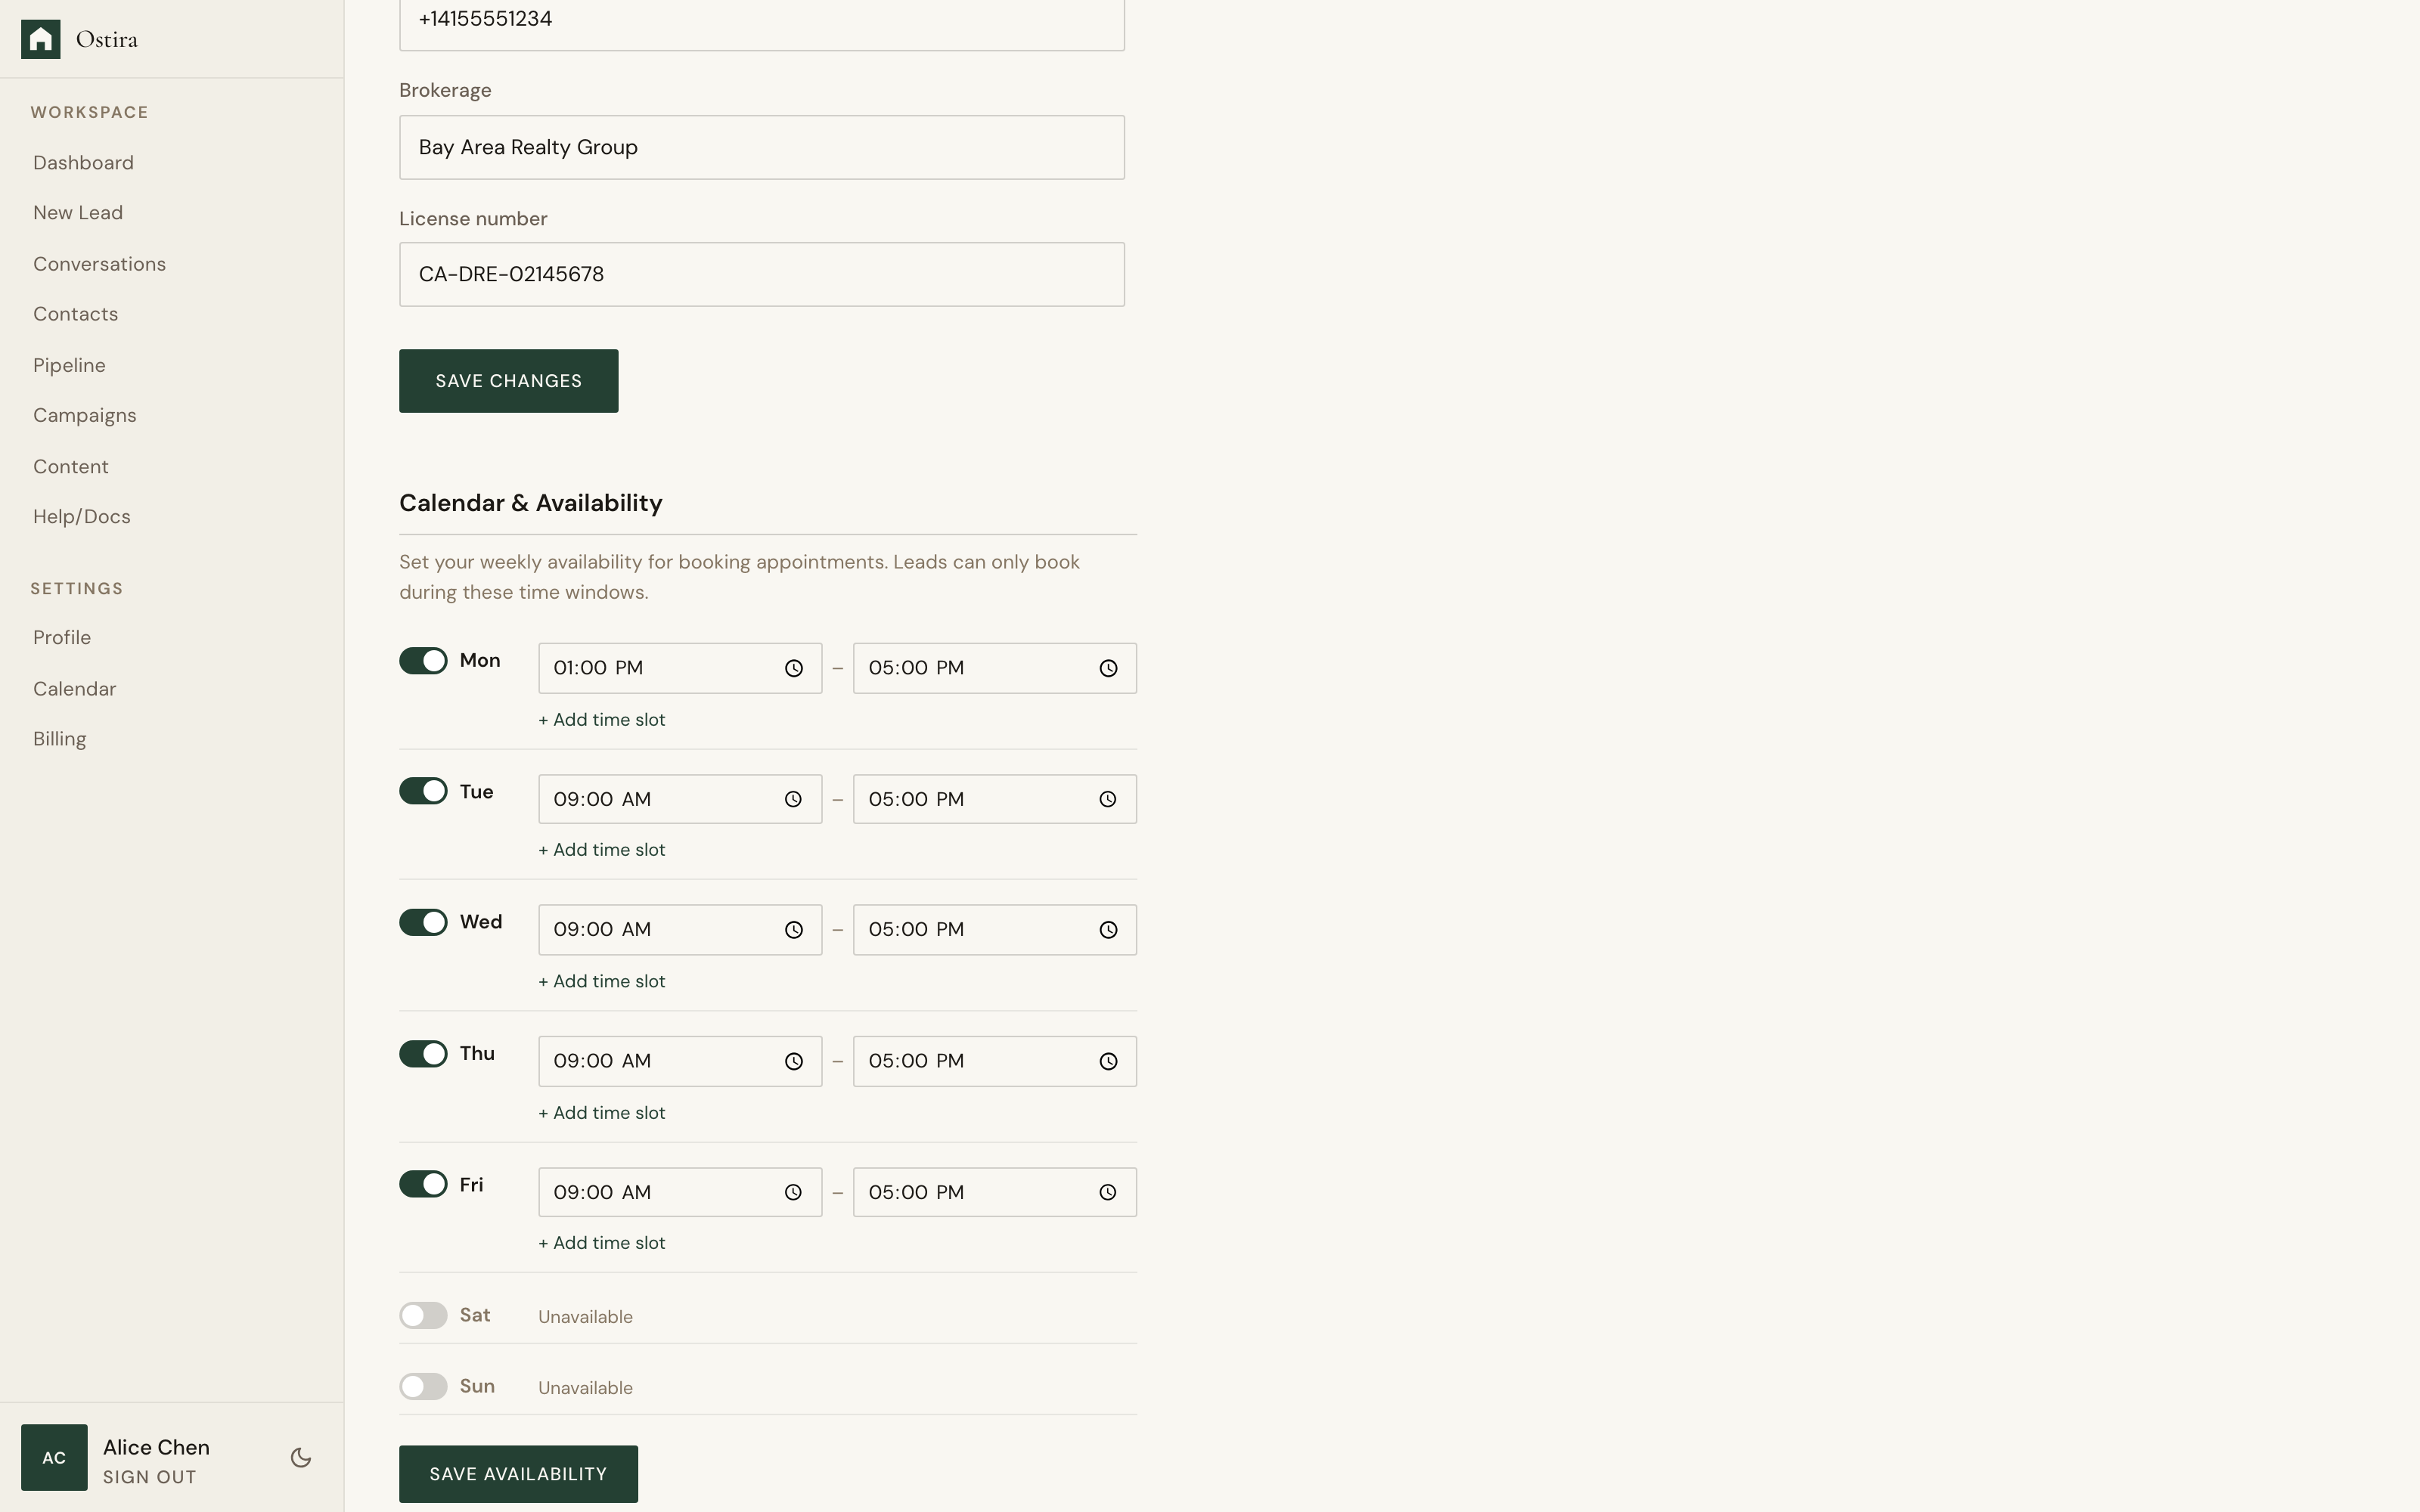2420x1512 pixels.
Task: Add a time slot for Monday
Action: (x=601, y=719)
